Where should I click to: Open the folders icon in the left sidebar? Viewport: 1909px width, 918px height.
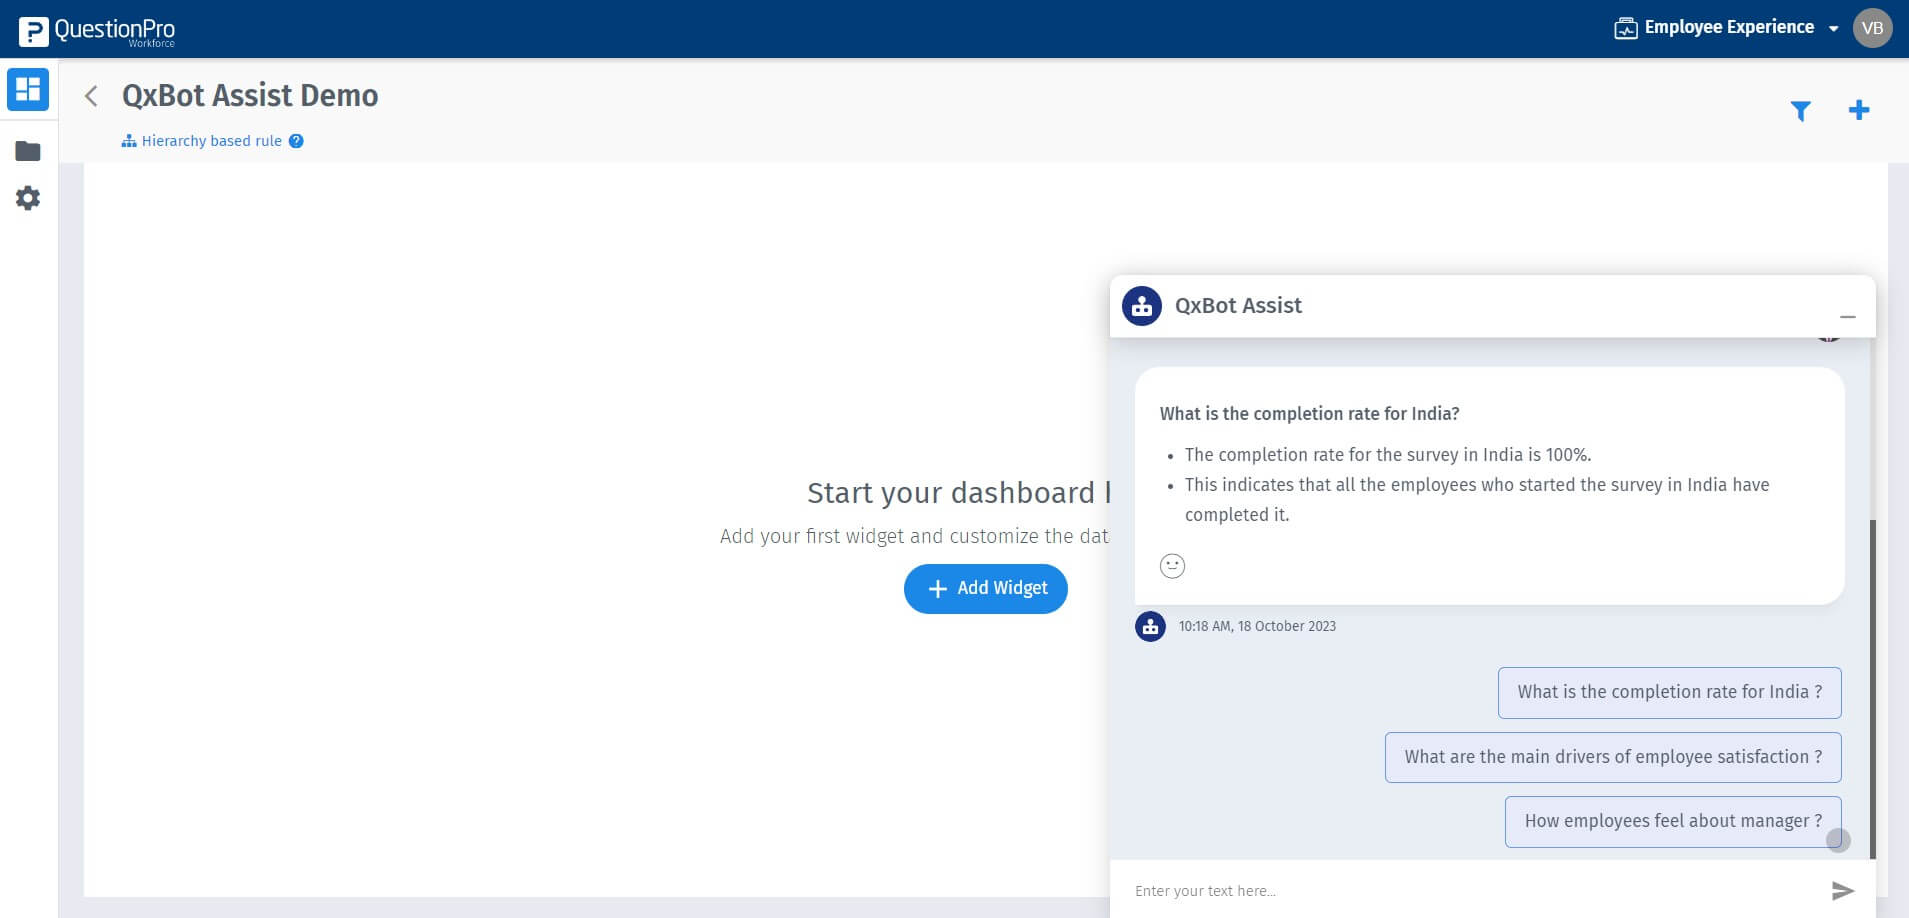[27, 150]
